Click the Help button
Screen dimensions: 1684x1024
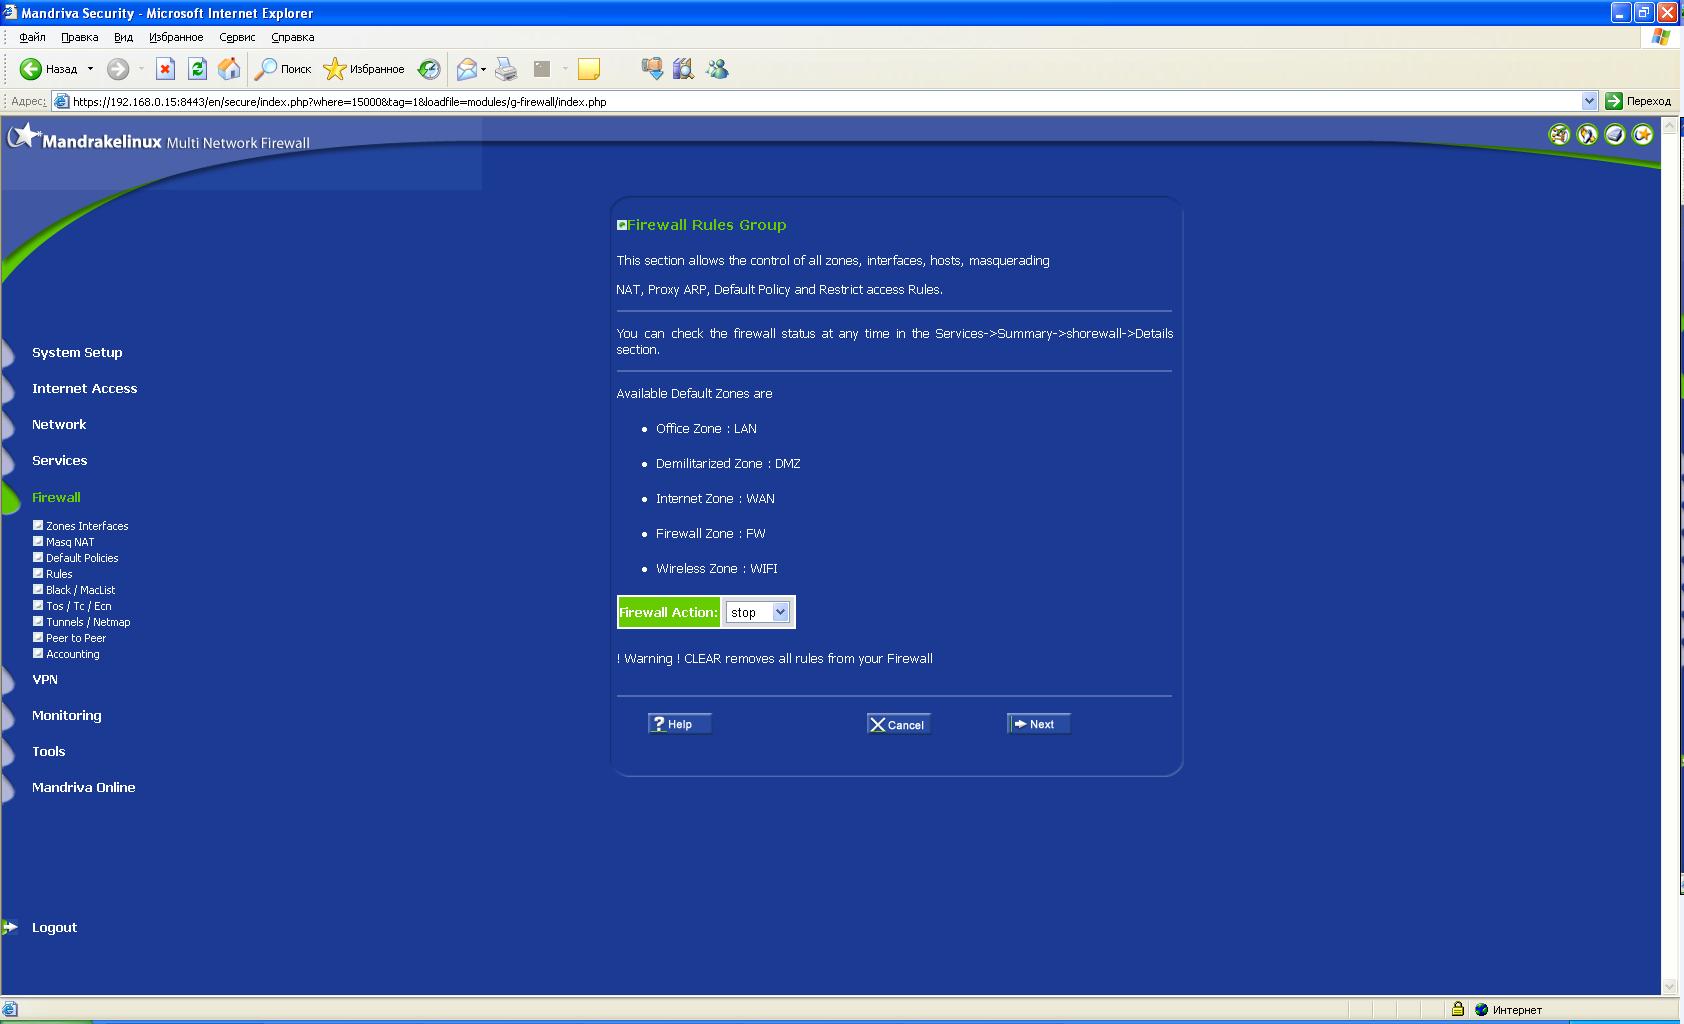[680, 724]
